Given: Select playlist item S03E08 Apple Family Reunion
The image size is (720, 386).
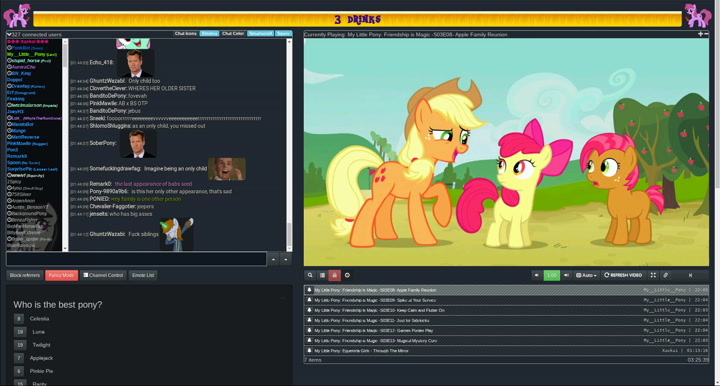Looking at the screenshot, I should 506,290.
